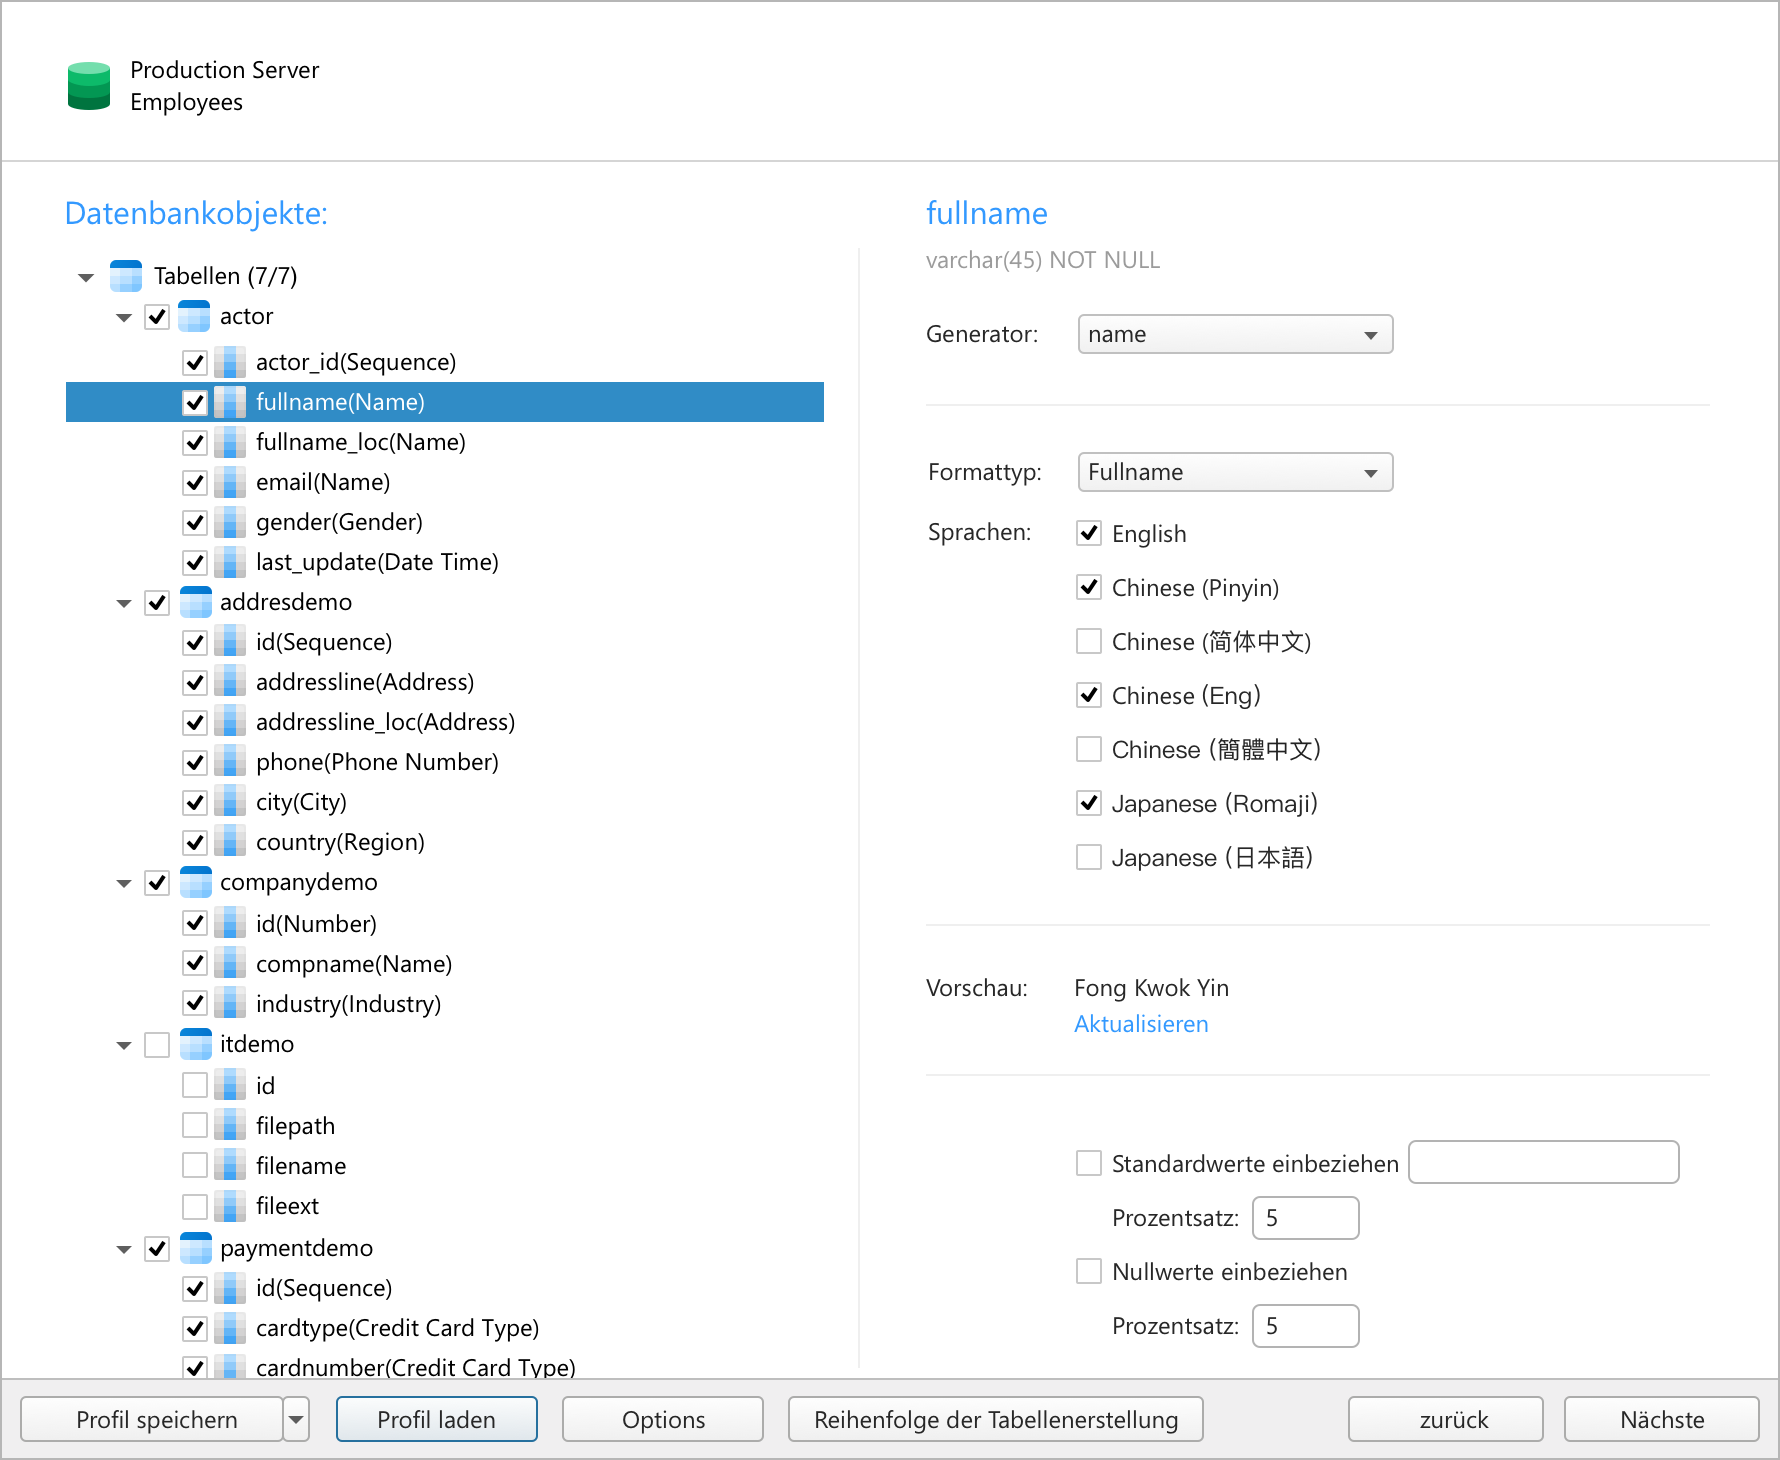Viewport: 1780px width, 1460px height.
Task: Click column icon beside gender(Gender)
Action: (x=231, y=522)
